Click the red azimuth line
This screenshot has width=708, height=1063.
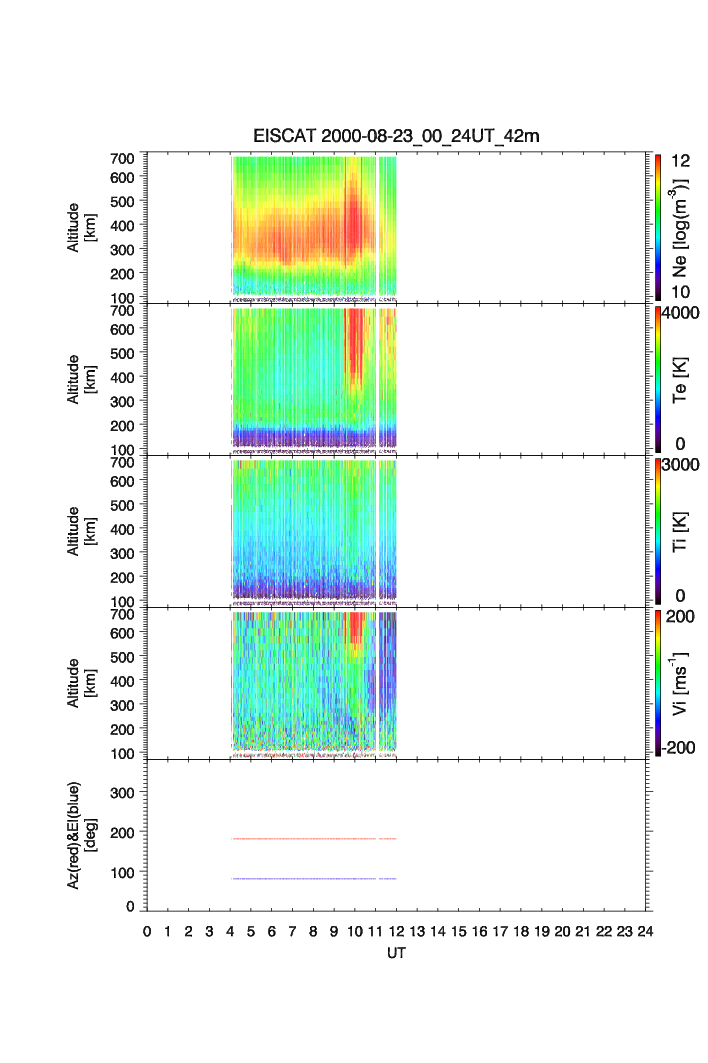pos(300,839)
